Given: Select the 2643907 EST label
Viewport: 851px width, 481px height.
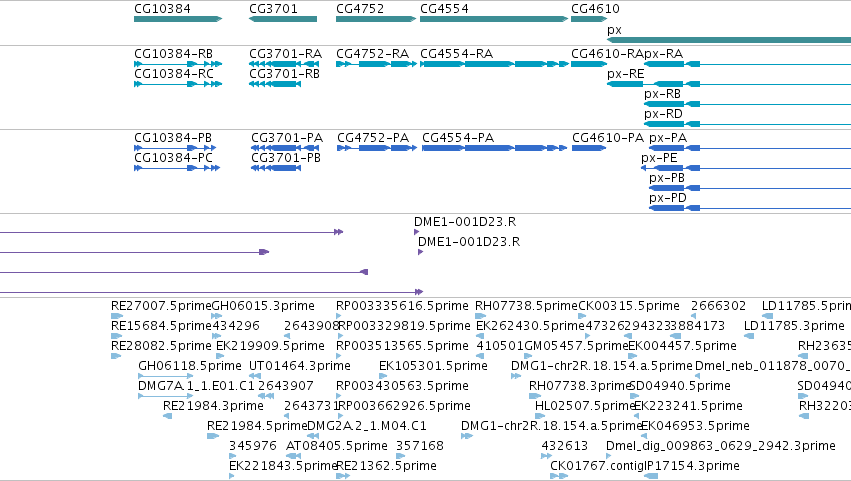Looking at the screenshot, I should tap(285, 386).
